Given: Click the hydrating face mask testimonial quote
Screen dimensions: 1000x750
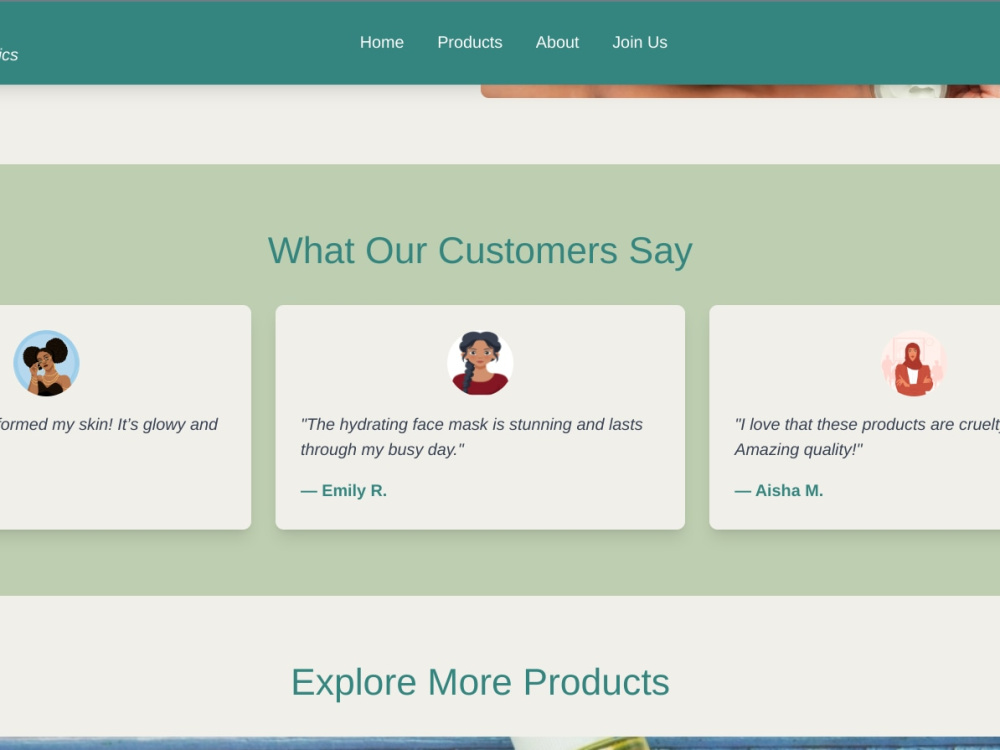Looking at the screenshot, I should click(472, 437).
